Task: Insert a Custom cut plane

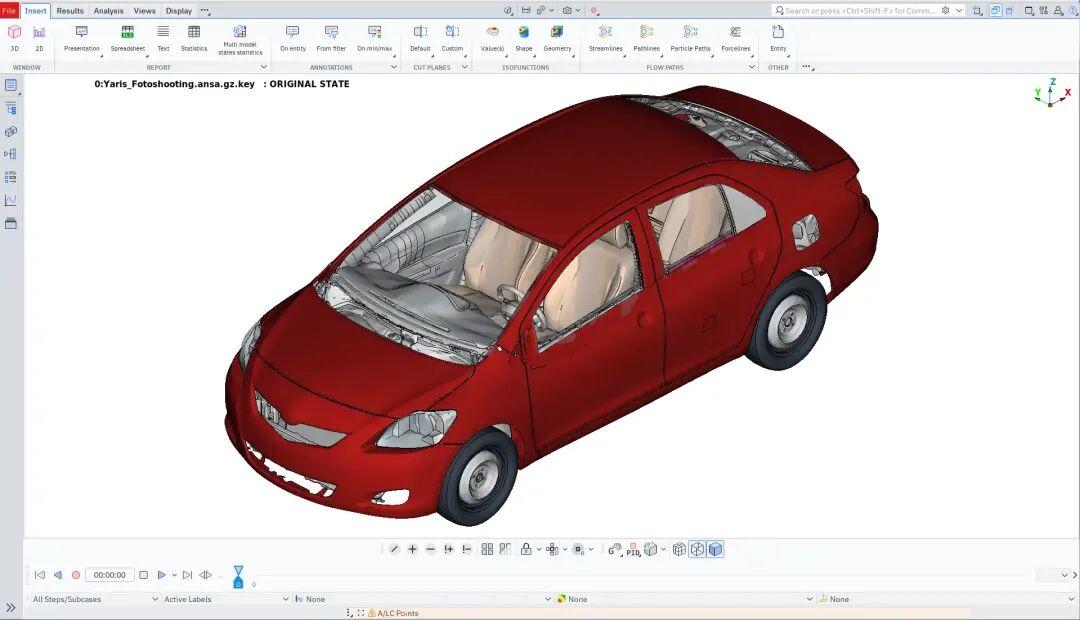Action: click(452, 38)
